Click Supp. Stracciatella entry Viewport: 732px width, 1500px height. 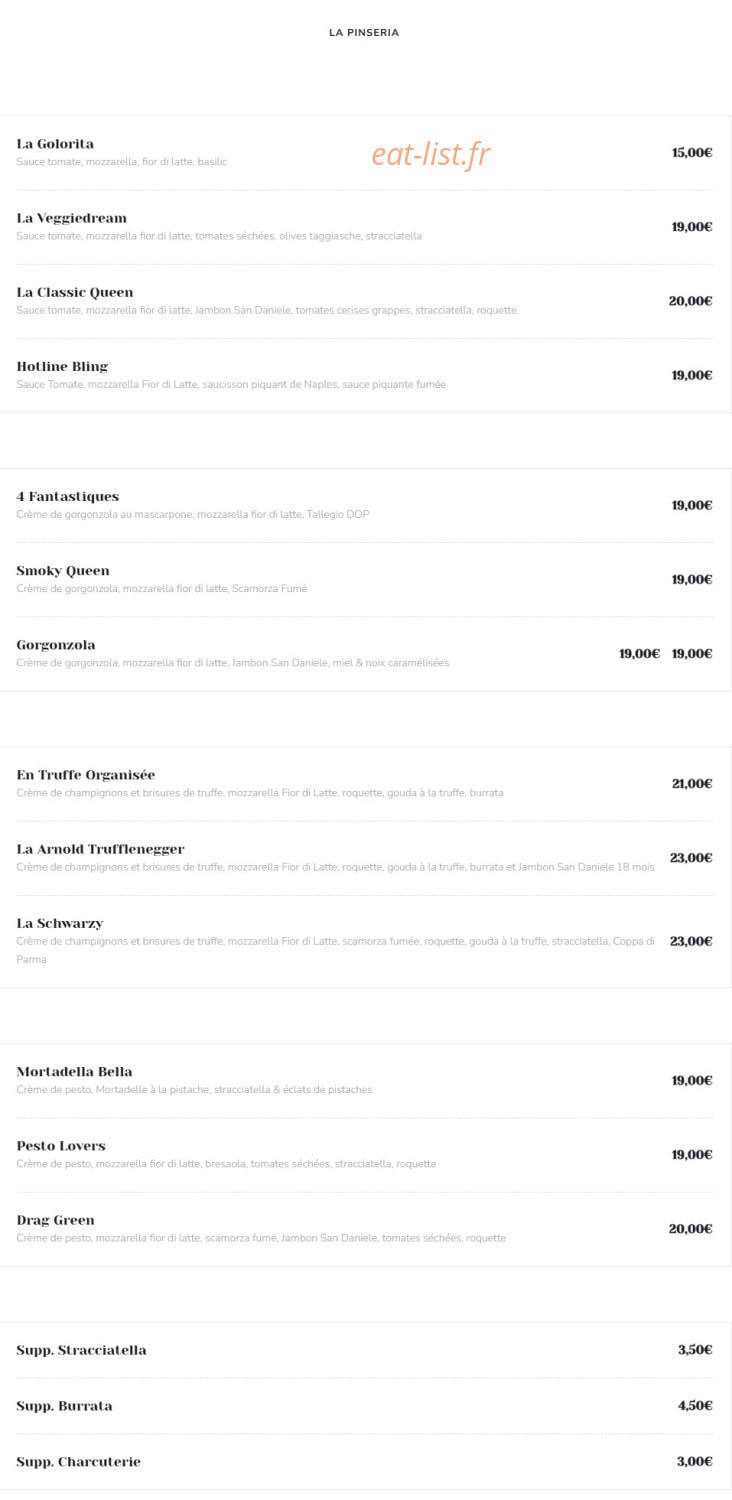[81, 1350]
